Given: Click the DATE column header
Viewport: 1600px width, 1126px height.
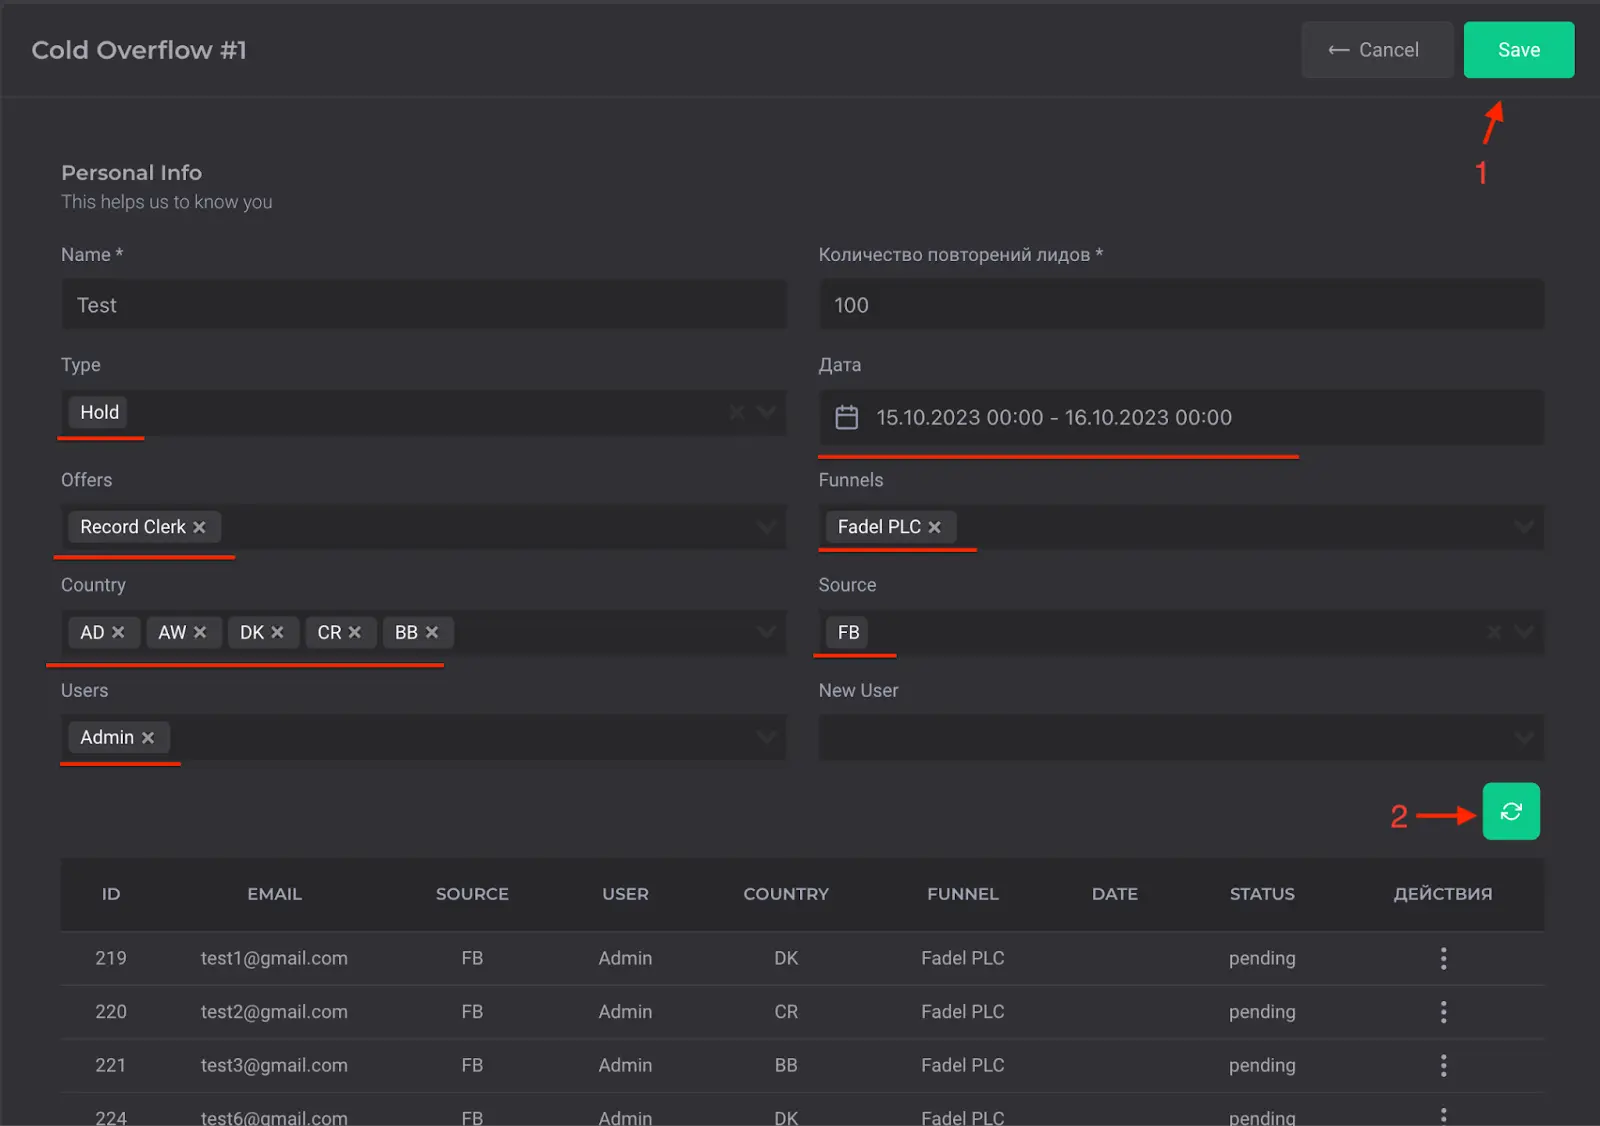Looking at the screenshot, I should coord(1115,894).
